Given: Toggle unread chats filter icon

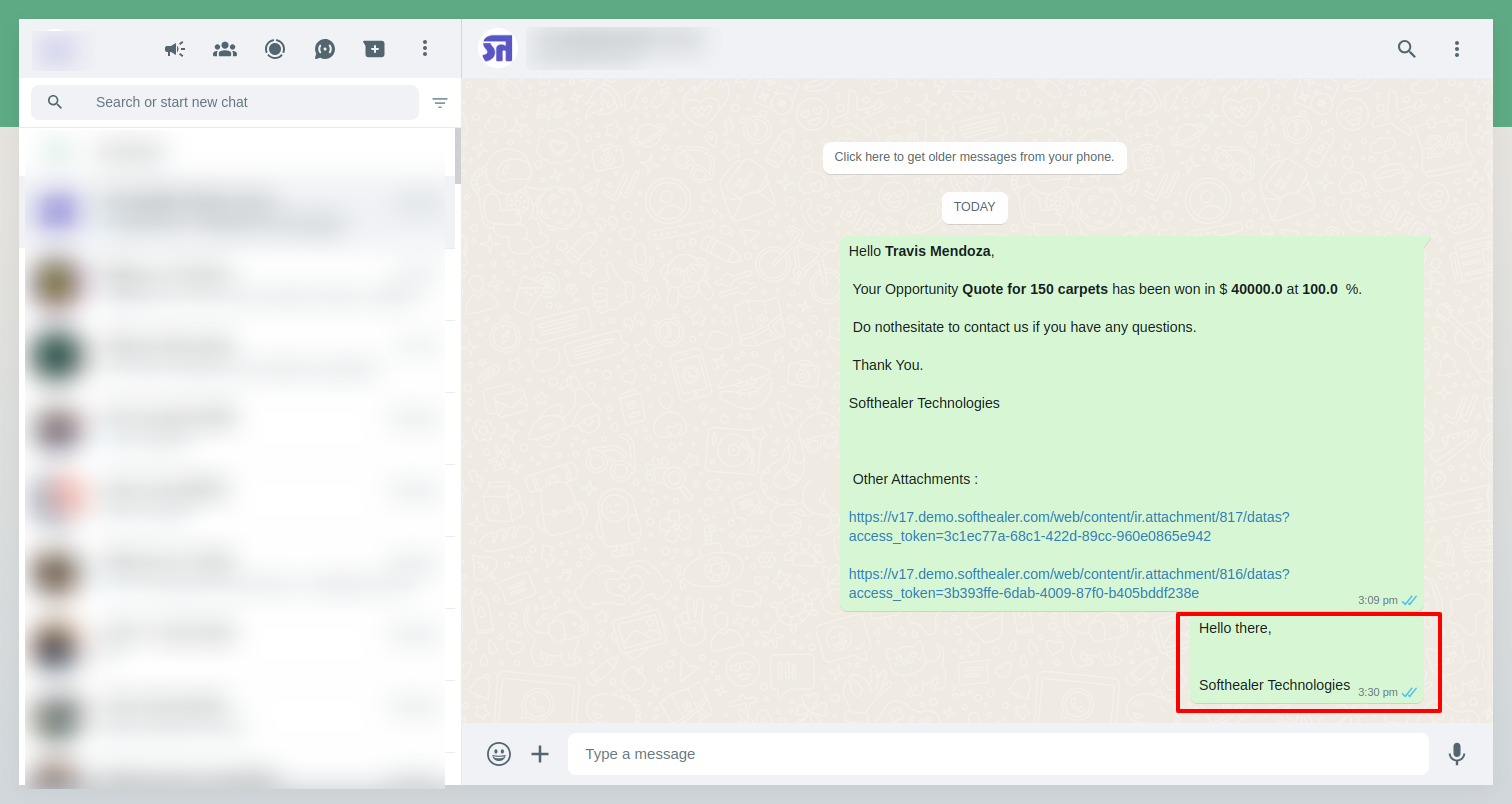Looking at the screenshot, I should 440,102.
